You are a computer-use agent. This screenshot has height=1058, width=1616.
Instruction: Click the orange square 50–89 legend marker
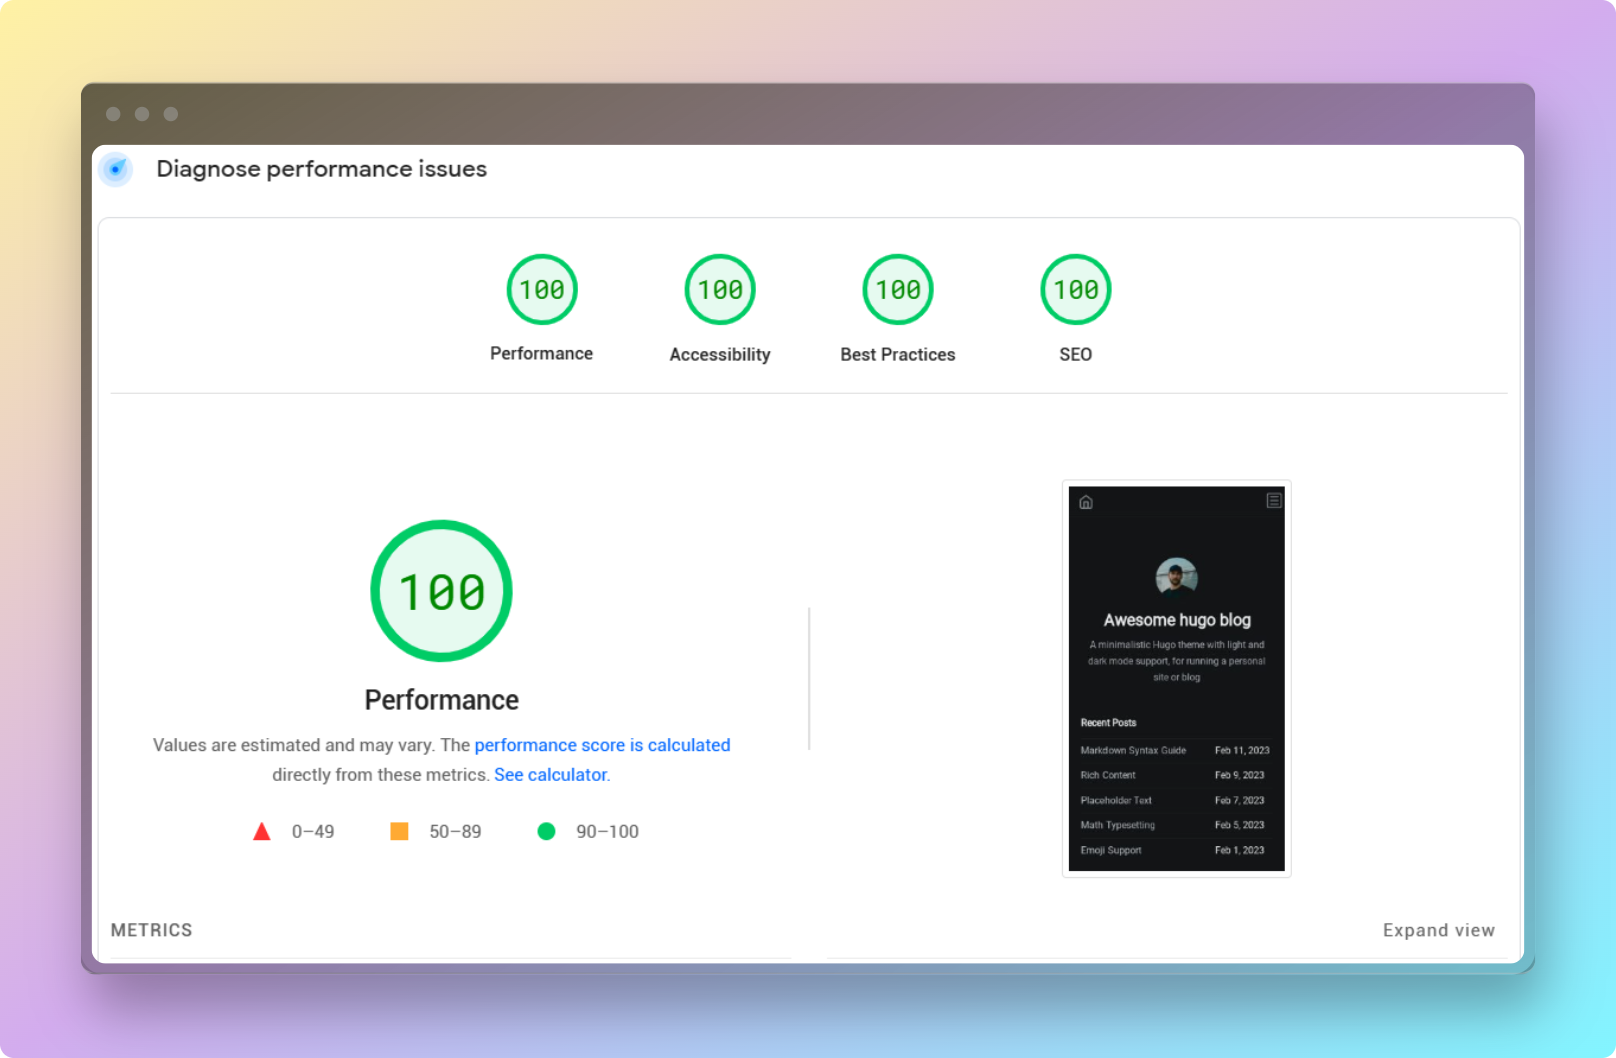pos(399,832)
